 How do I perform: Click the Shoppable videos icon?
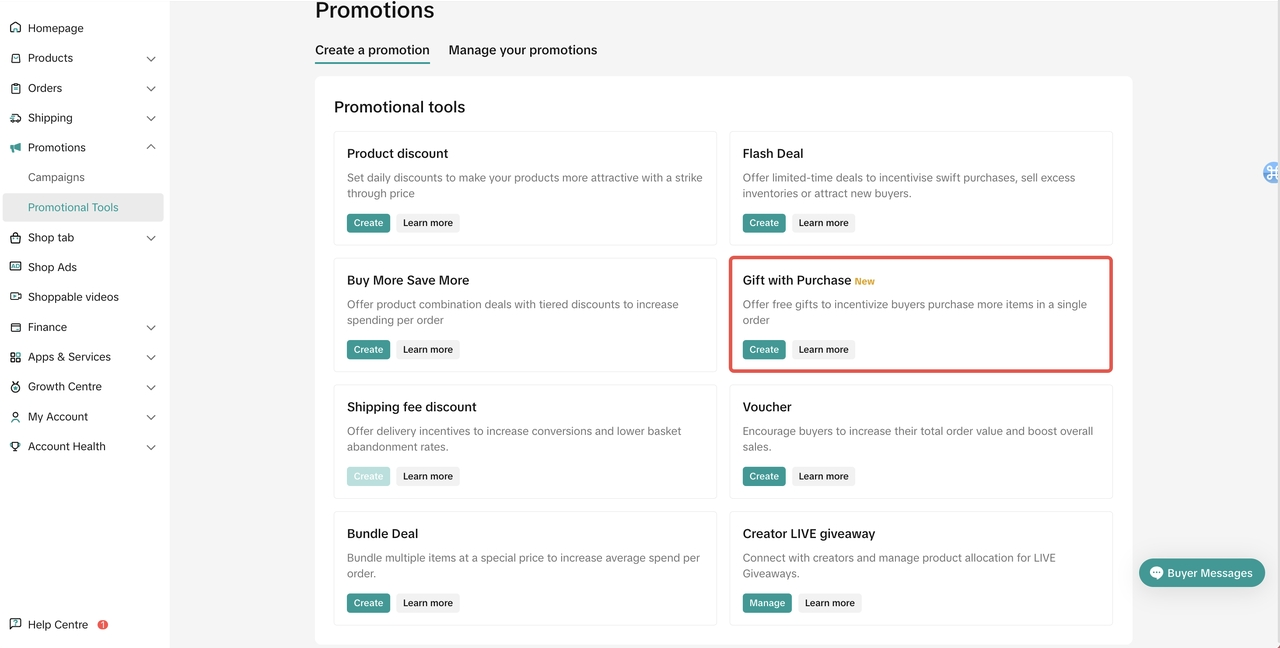click(15, 297)
